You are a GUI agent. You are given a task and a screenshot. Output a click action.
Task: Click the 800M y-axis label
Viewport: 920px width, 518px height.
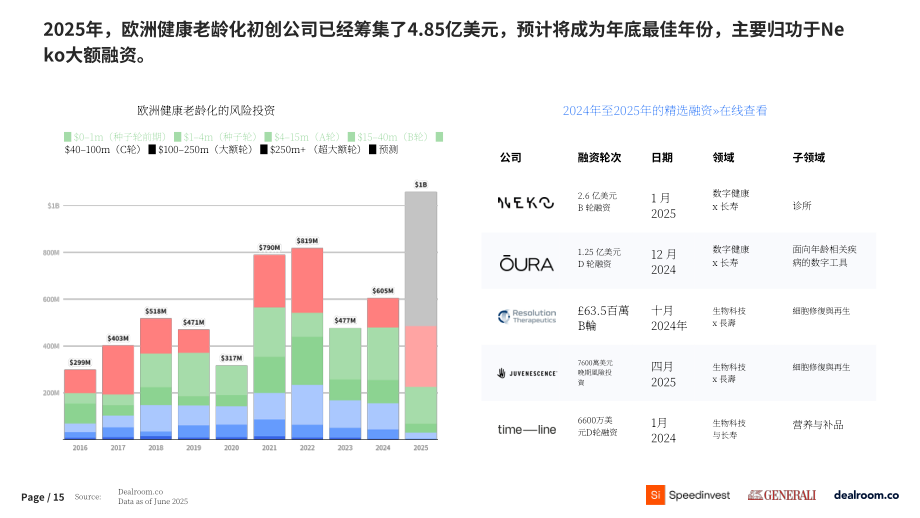(50, 253)
